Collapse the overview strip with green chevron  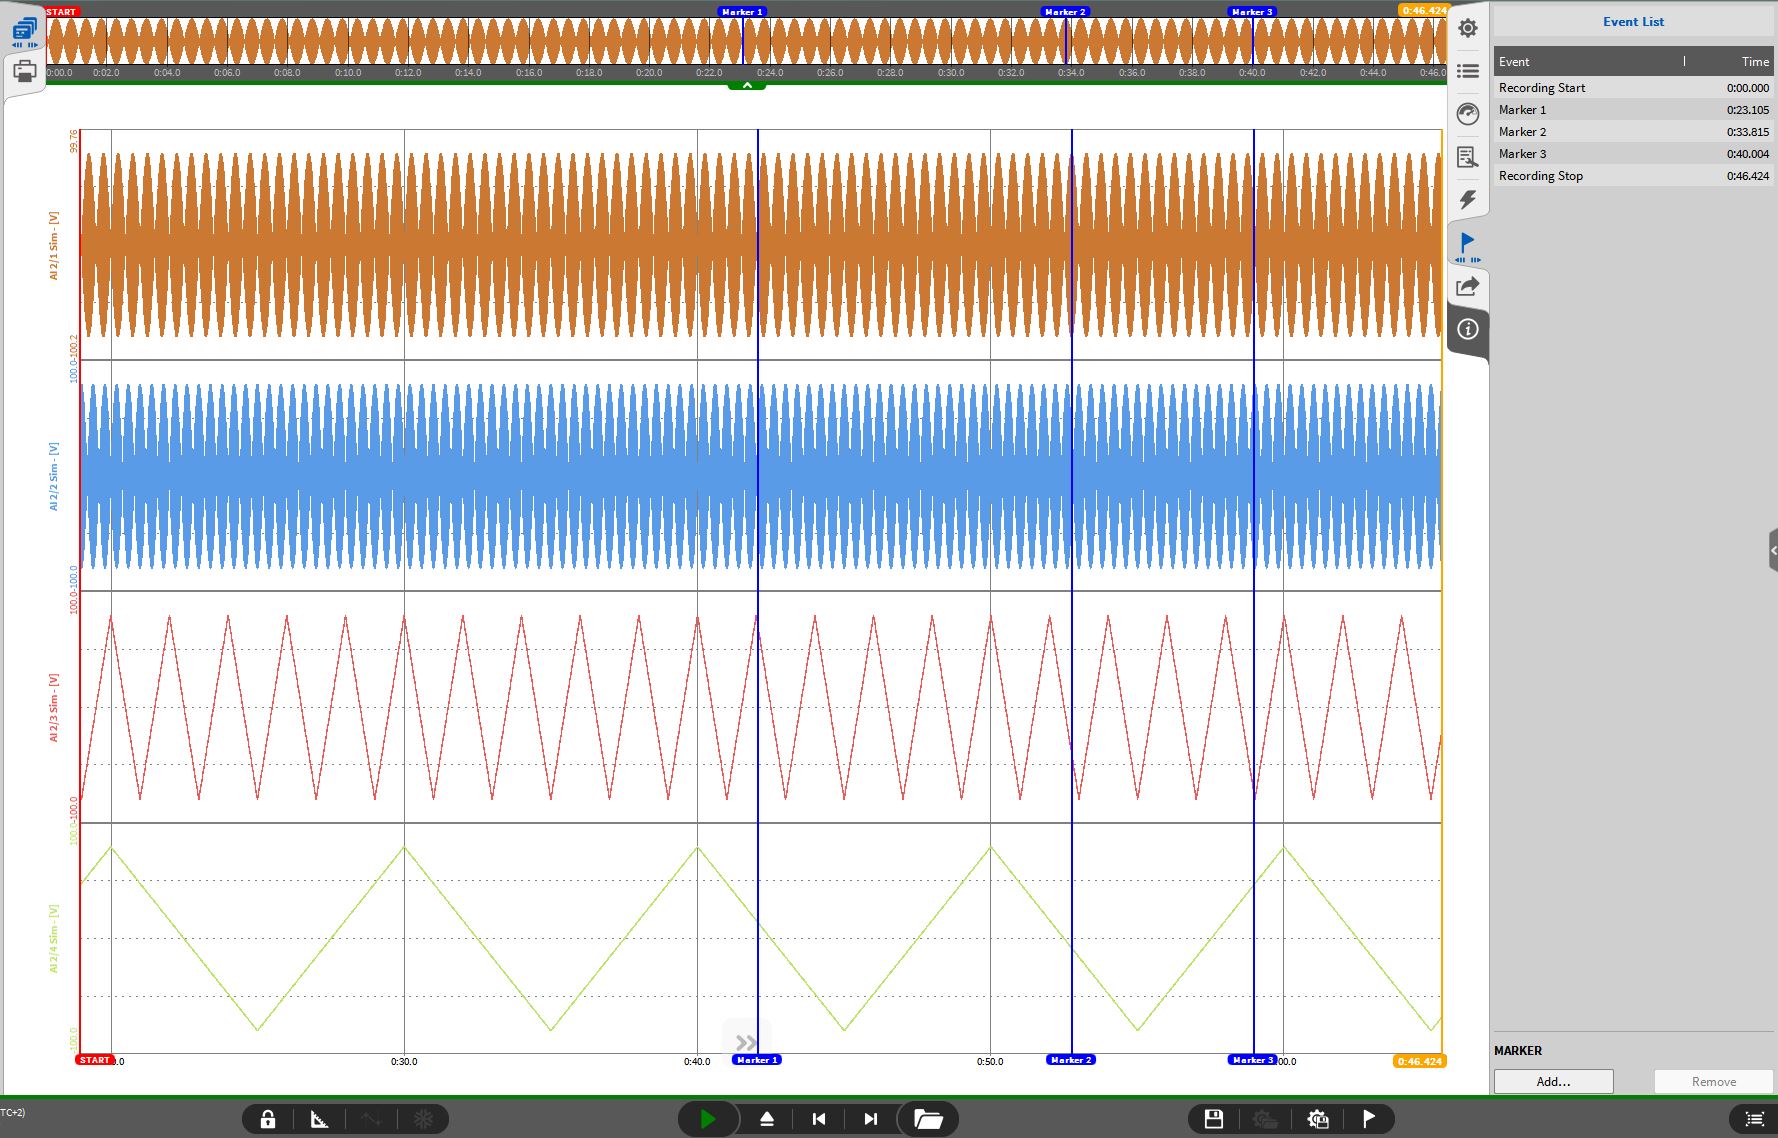pyautogui.click(x=747, y=86)
